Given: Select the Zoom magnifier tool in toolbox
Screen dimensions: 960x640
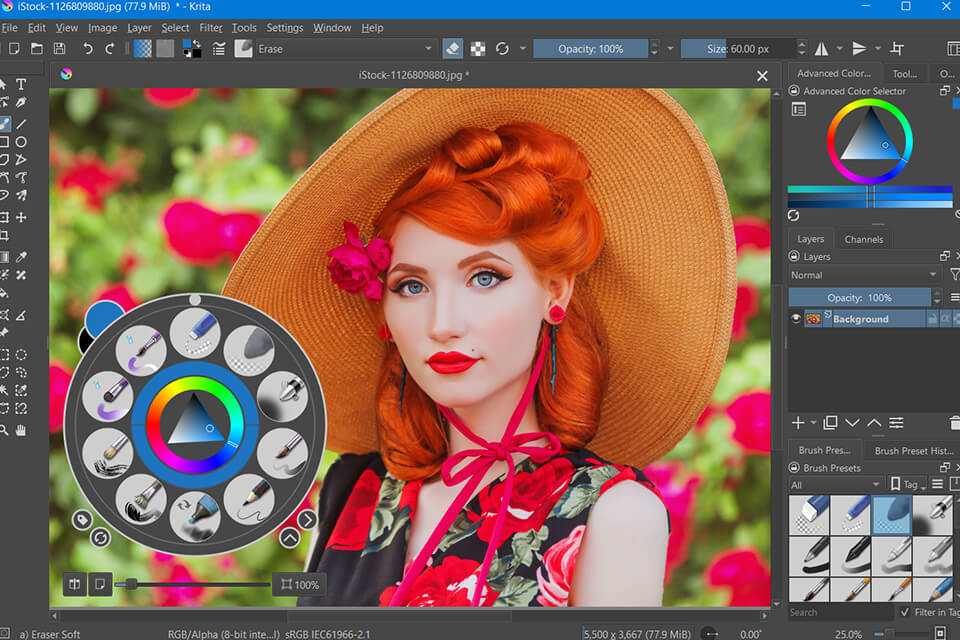Looking at the screenshot, I should (3, 430).
